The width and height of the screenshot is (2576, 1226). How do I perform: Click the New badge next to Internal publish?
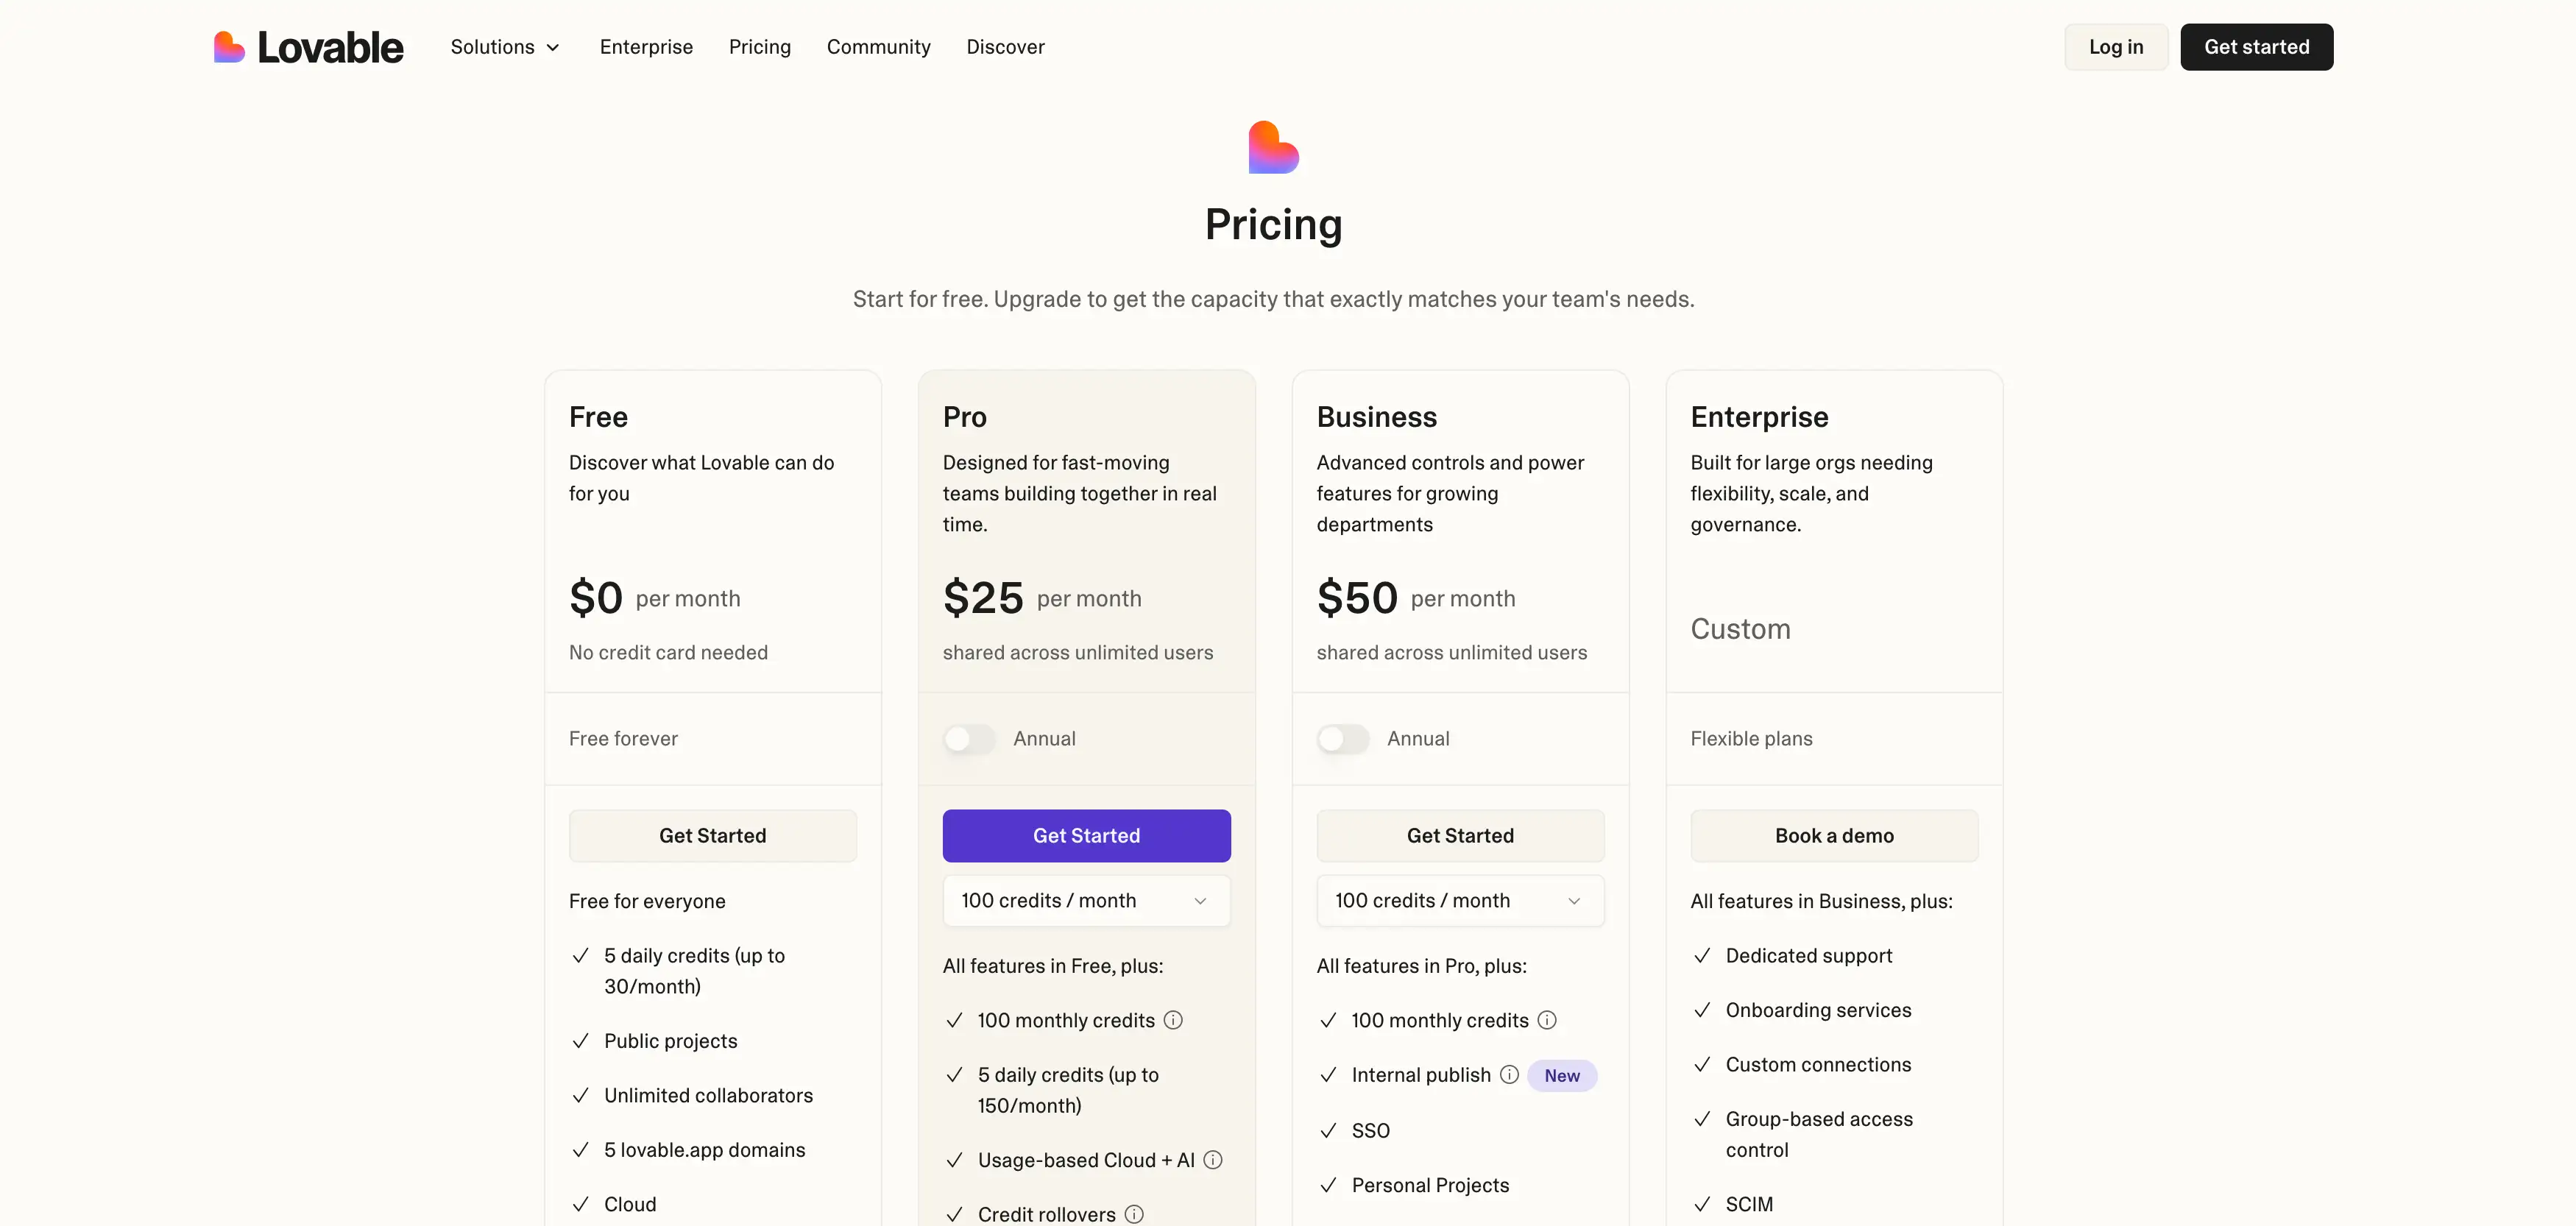1561,1074
